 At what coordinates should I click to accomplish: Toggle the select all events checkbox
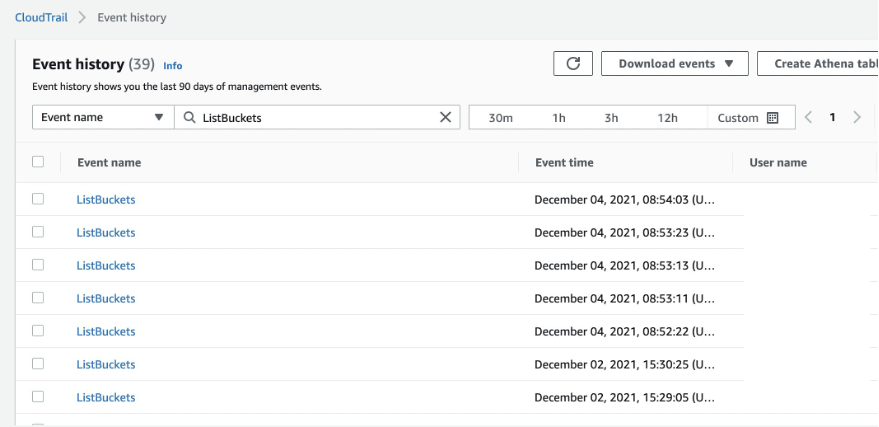tap(38, 162)
